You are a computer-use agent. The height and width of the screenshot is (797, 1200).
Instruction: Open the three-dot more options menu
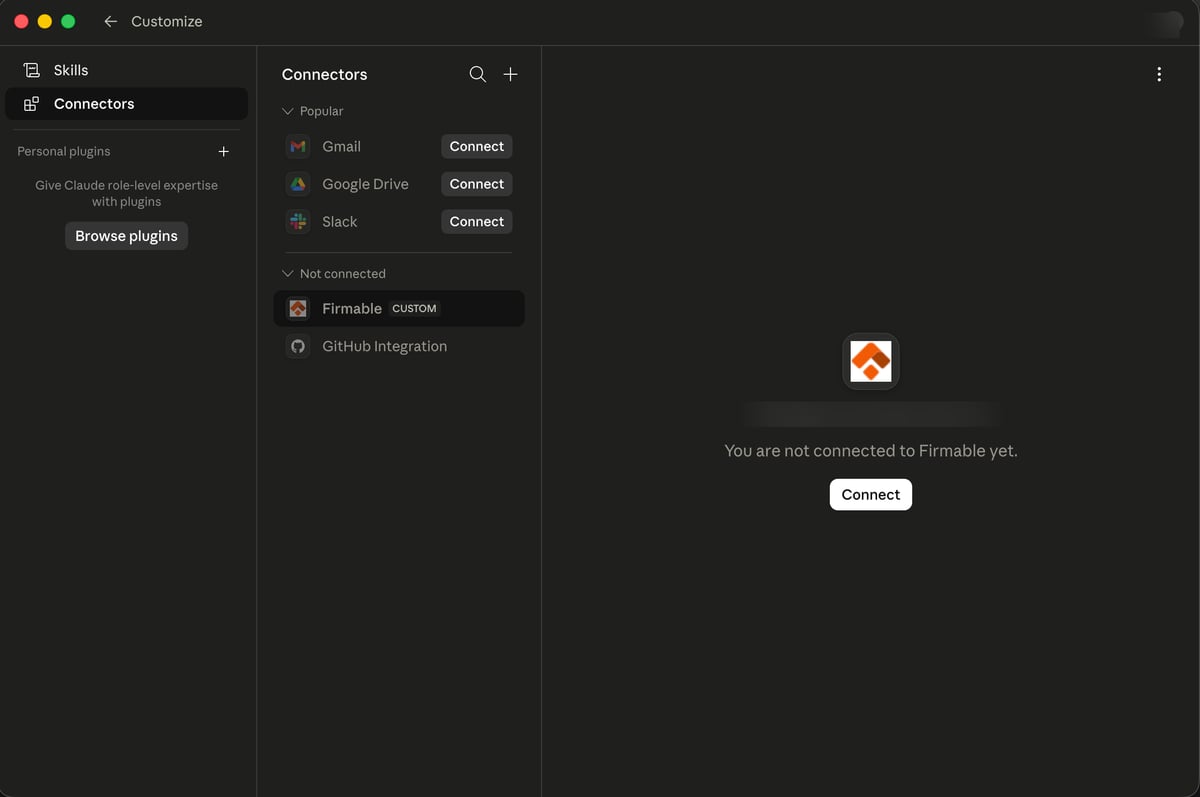[x=1159, y=74]
